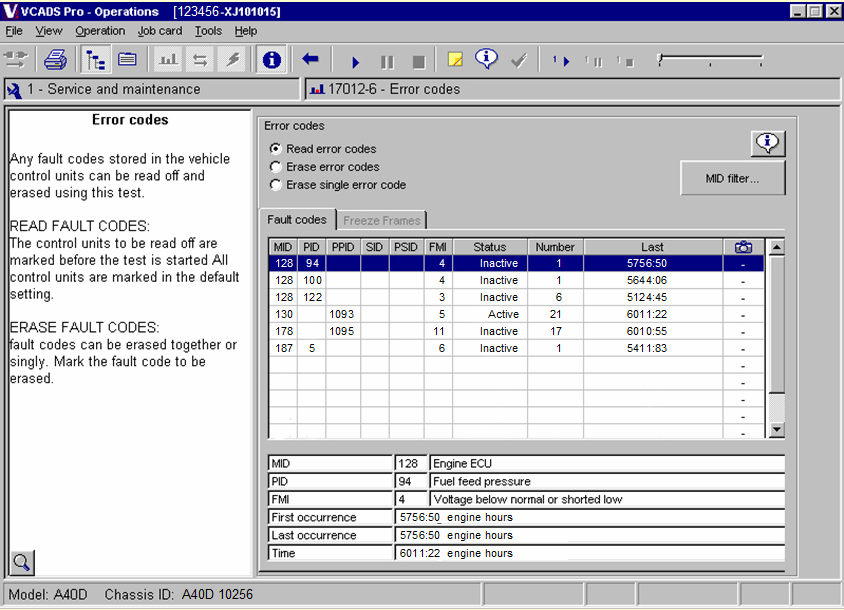
Task: Click chart icon beside 17012-6 Error codes
Action: point(318,89)
